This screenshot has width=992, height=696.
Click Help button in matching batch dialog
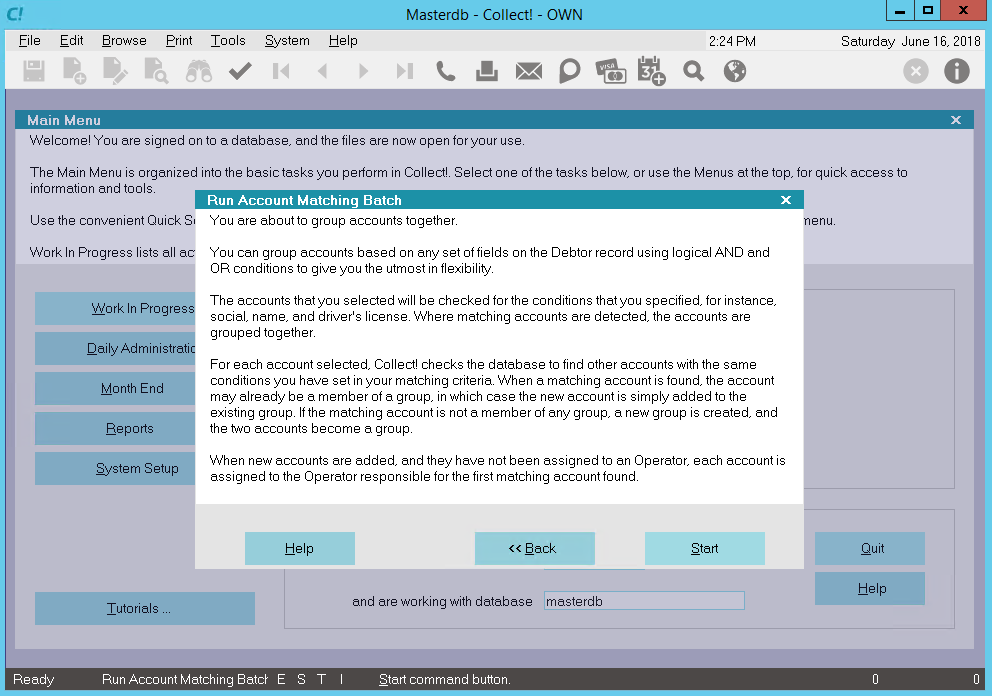[x=299, y=549]
